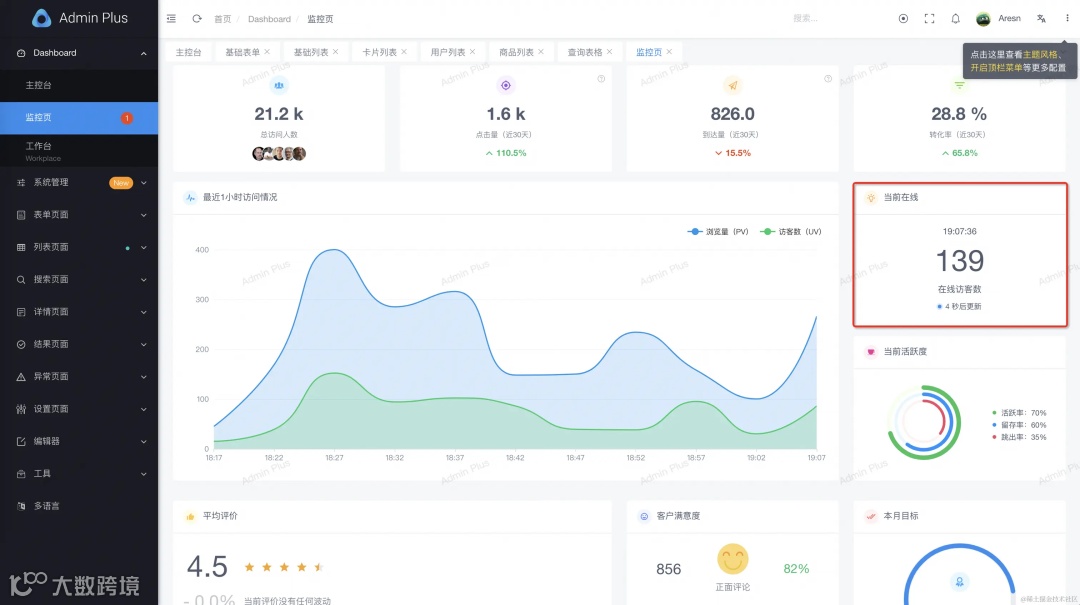Image resolution: width=1080 pixels, height=605 pixels.
Task: Close the 监控页 tab
Action: tap(669, 52)
